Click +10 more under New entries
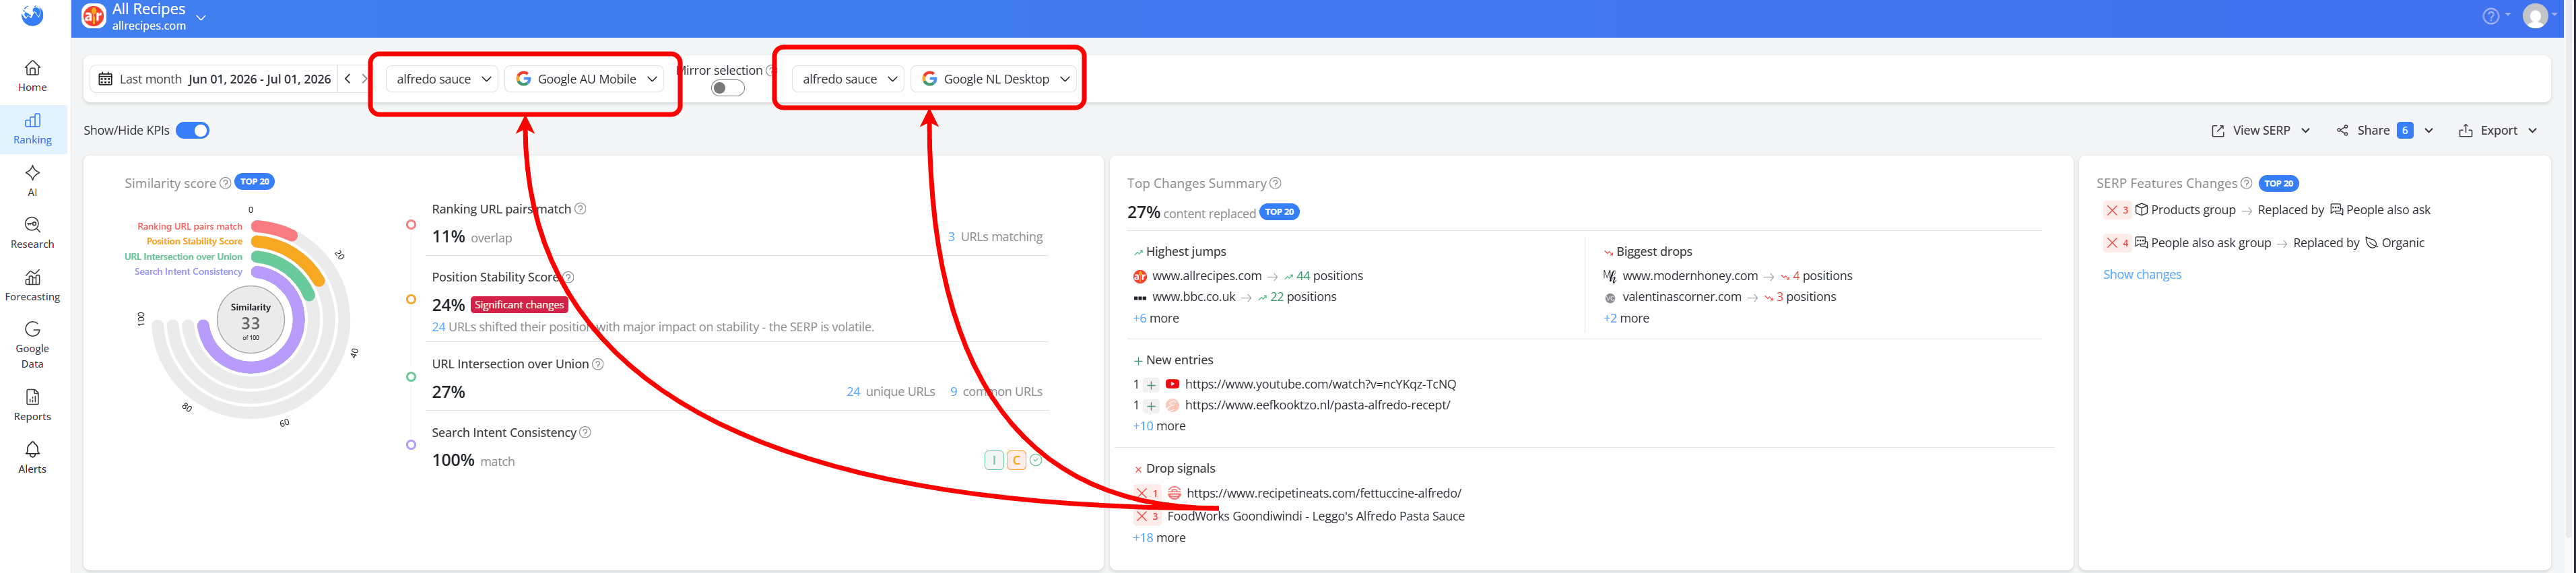This screenshot has height=573, width=2576. coord(1159,426)
